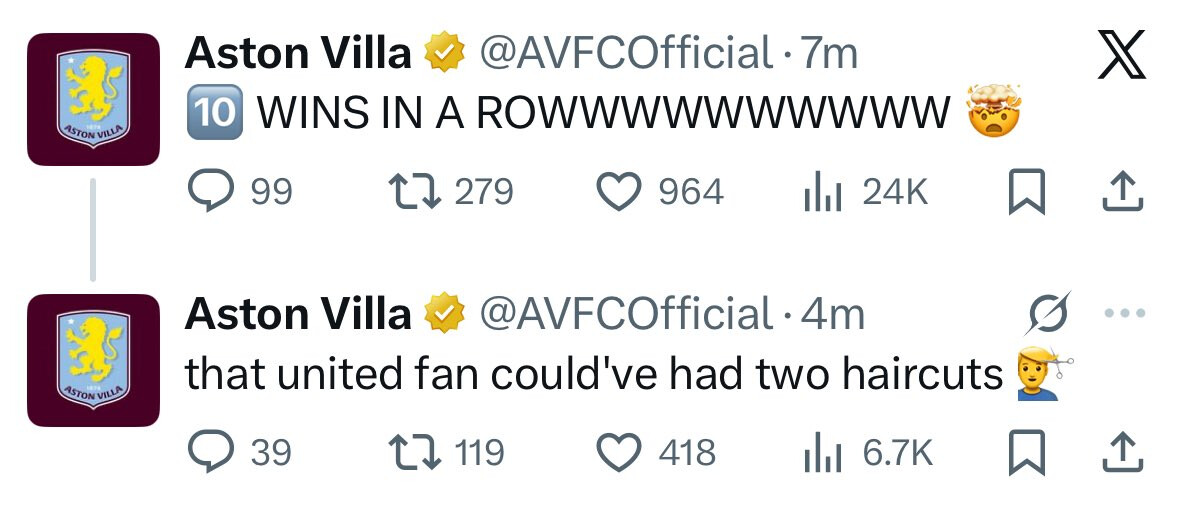
Task: Share the two haircuts tweet
Action: pyautogui.click(x=1120, y=453)
